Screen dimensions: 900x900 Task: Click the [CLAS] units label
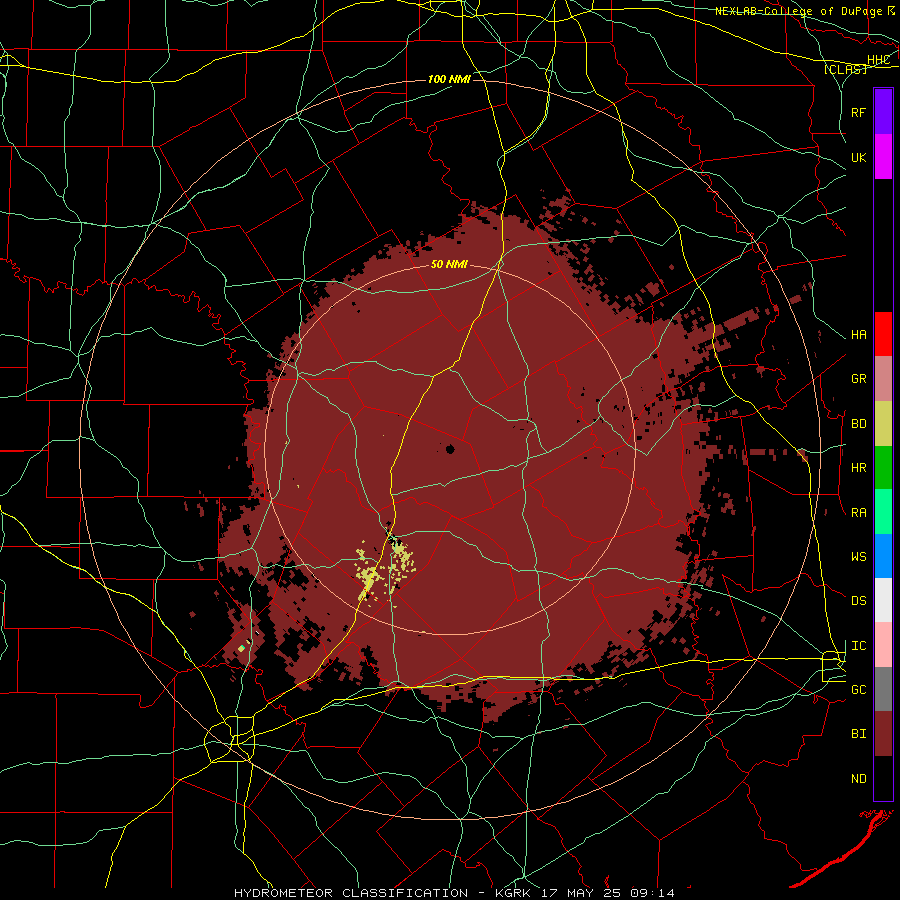click(845, 69)
